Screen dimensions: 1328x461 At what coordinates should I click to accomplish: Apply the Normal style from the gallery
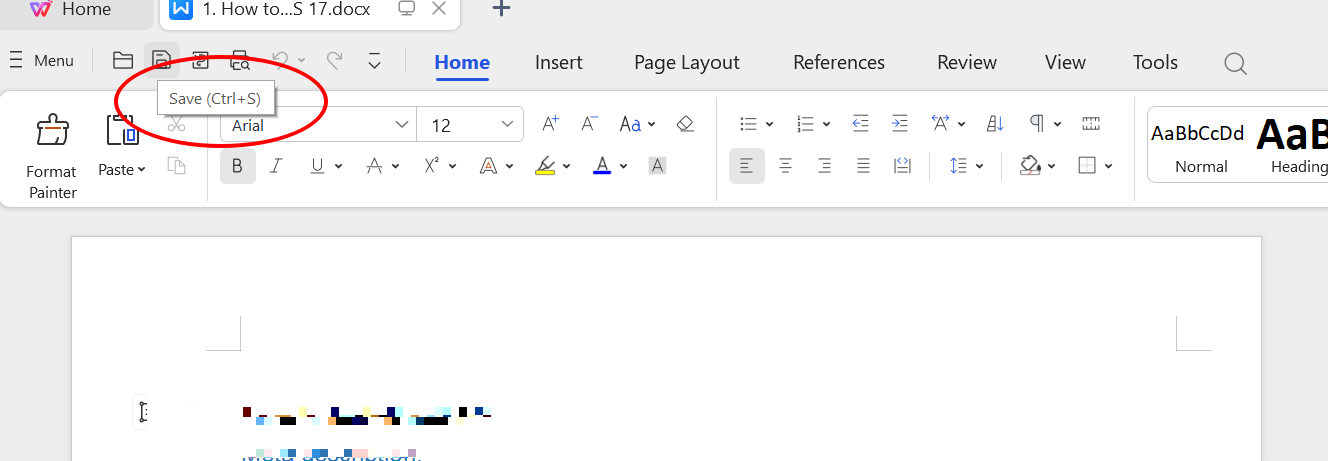(x=1201, y=146)
